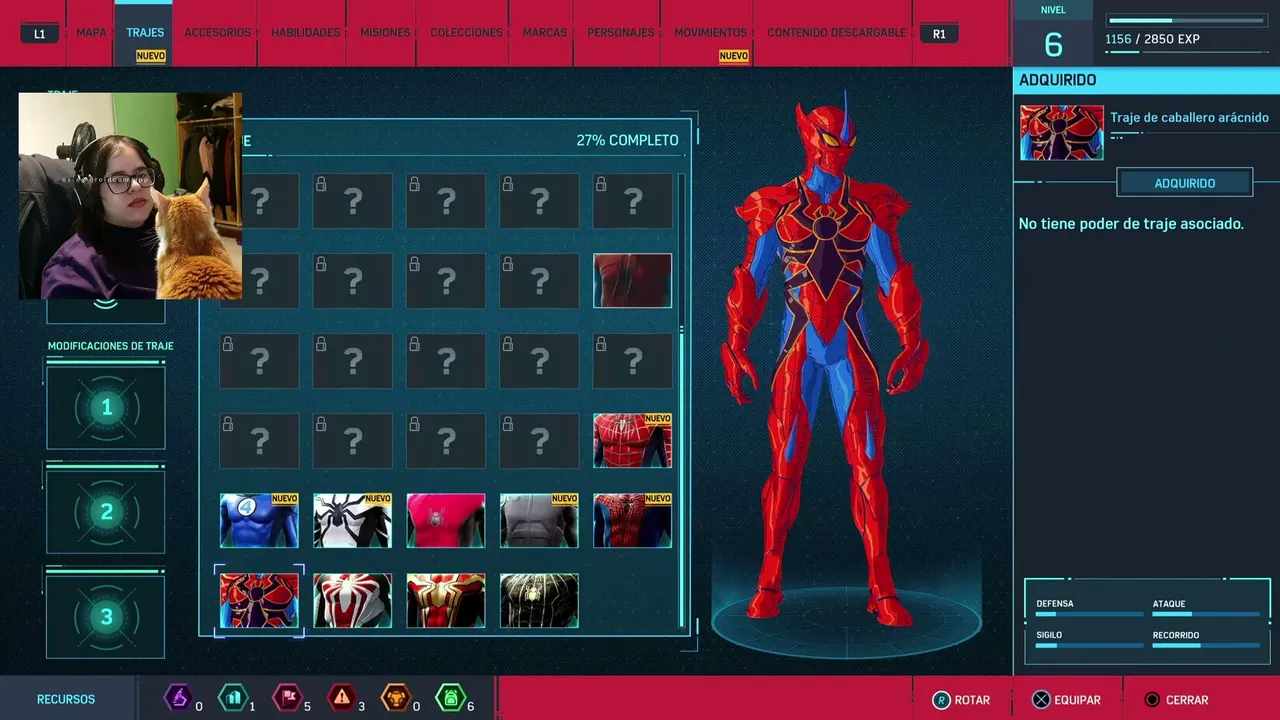Click the locked slot above the gray padded suit
This screenshot has width=1280, height=720.
539,440
